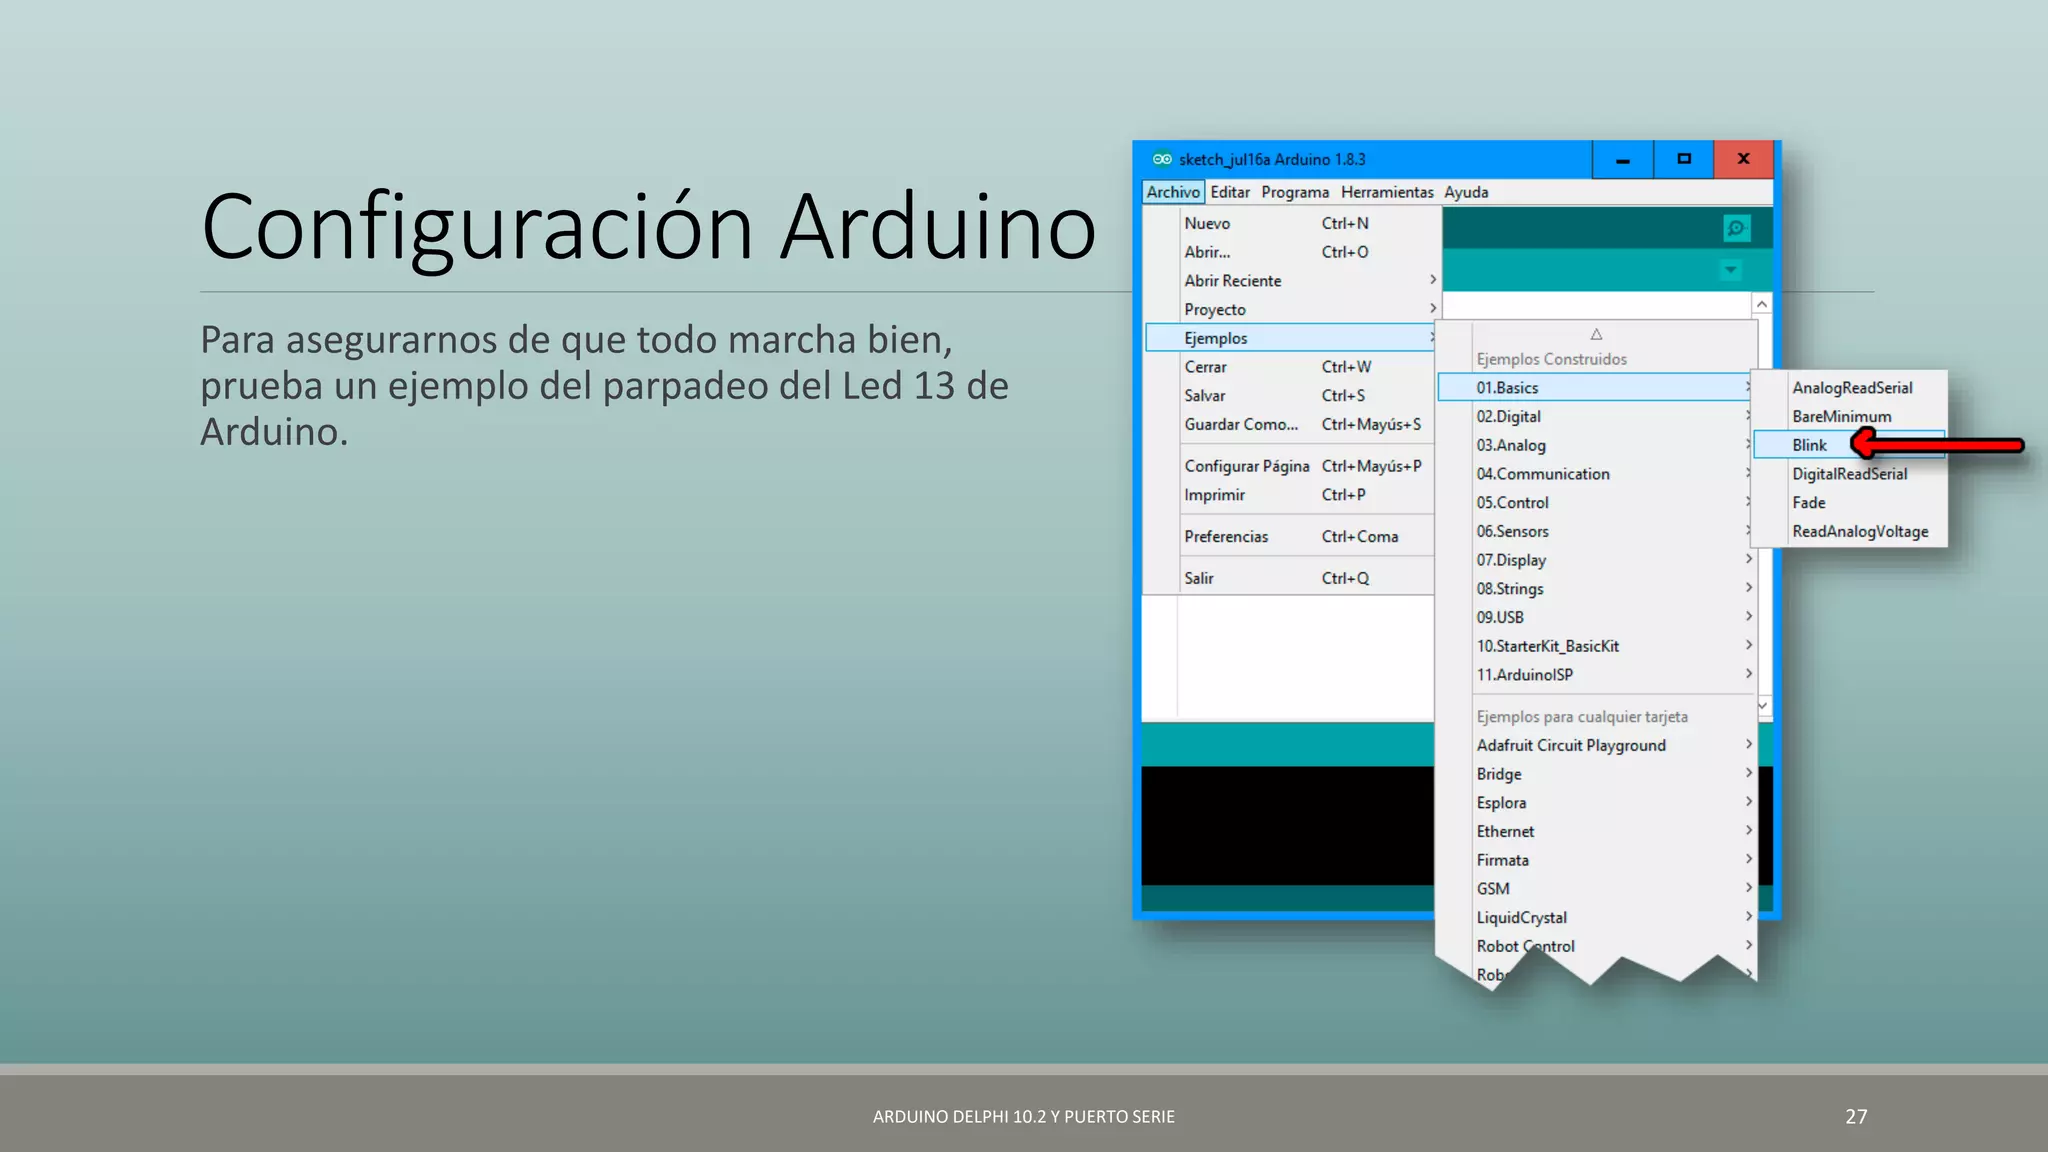Viewport: 2048px width, 1152px height.
Task: Open LiquidCrystal library examples
Action: pos(1596,917)
